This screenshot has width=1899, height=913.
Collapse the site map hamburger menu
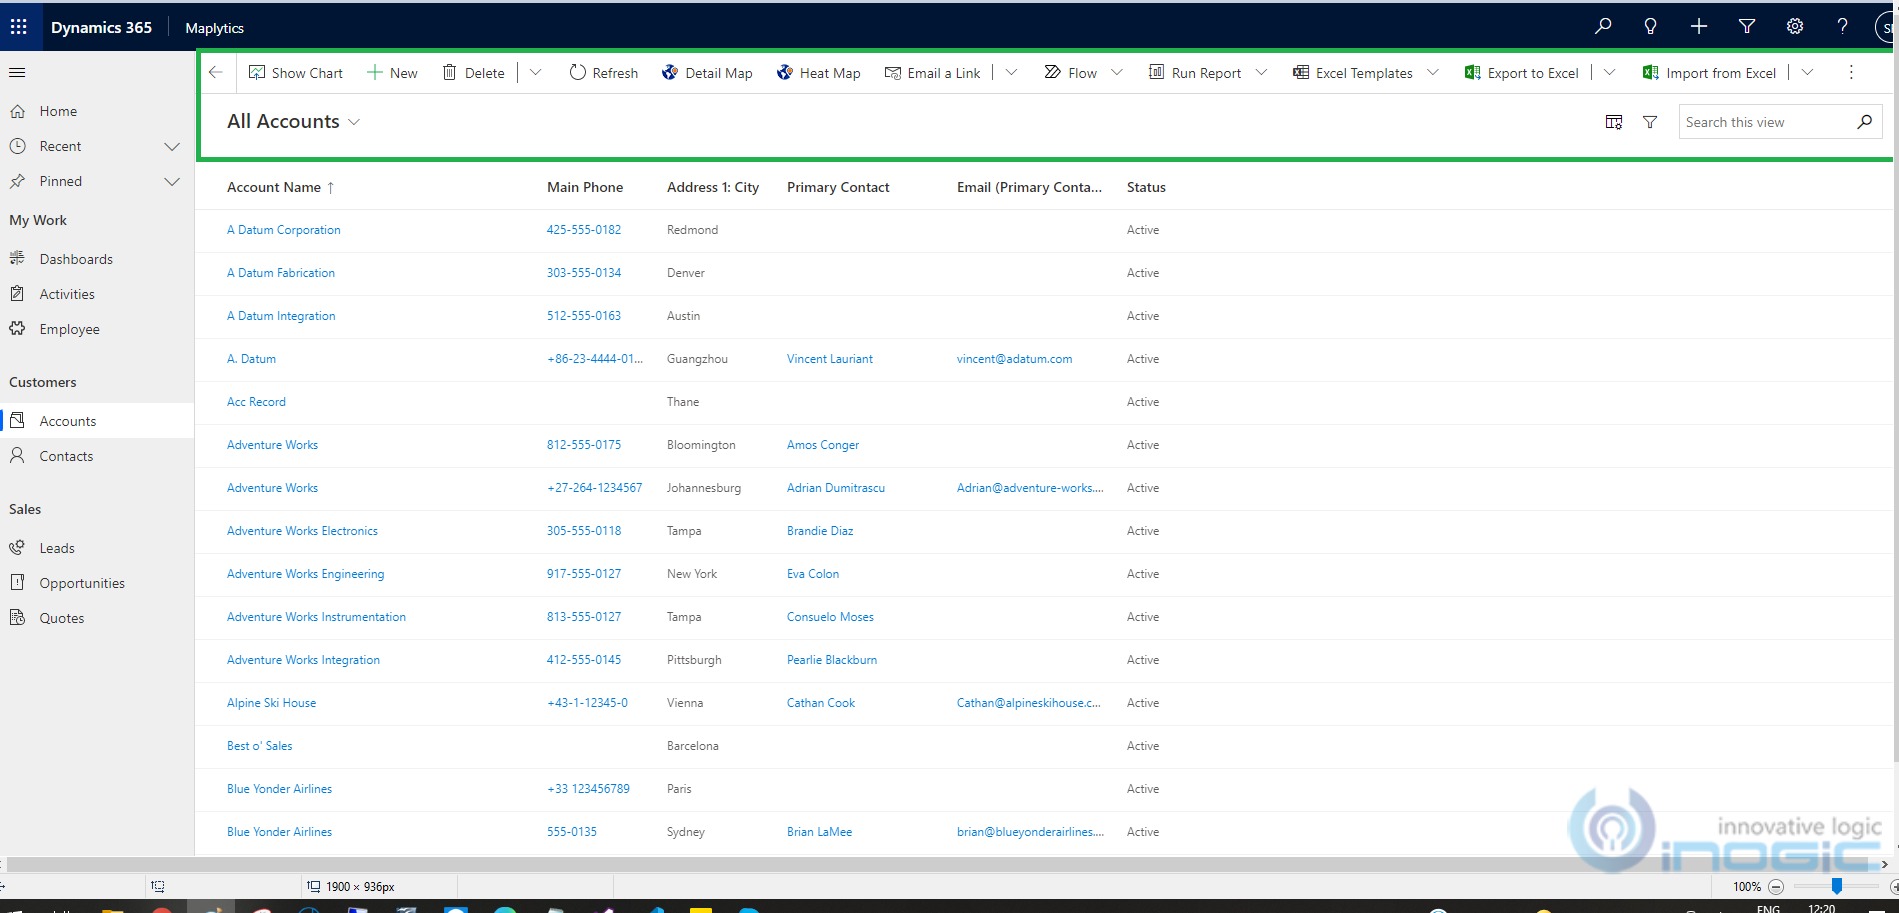(x=17, y=72)
